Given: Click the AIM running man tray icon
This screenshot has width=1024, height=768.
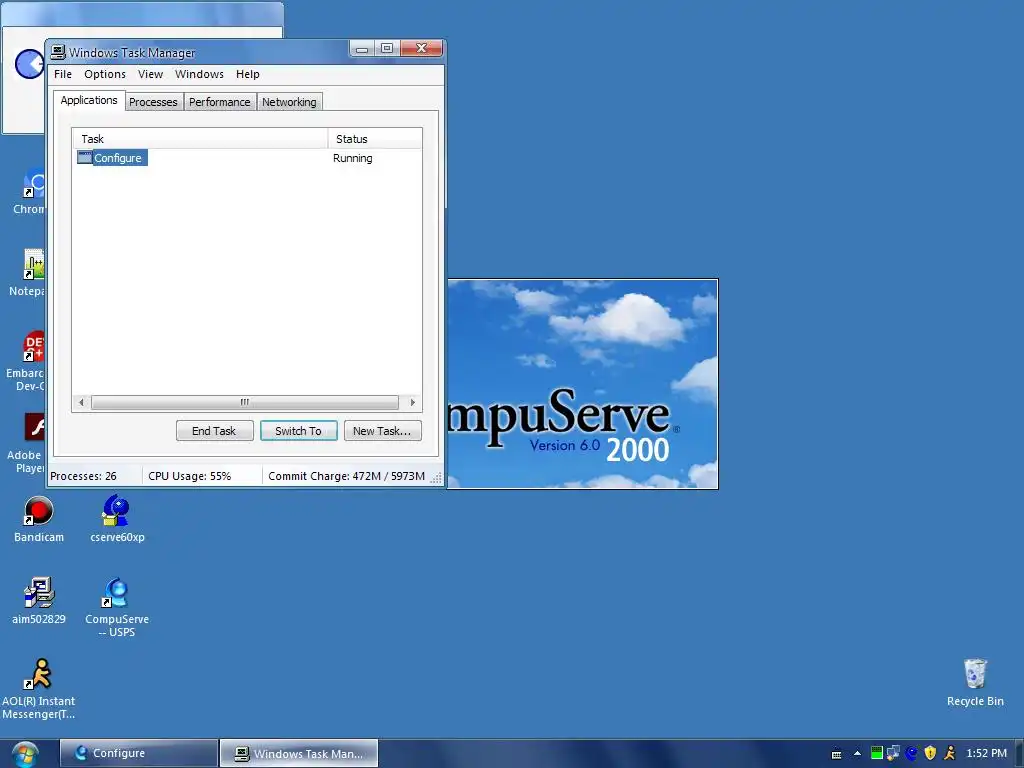Looking at the screenshot, I should [950, 753].
